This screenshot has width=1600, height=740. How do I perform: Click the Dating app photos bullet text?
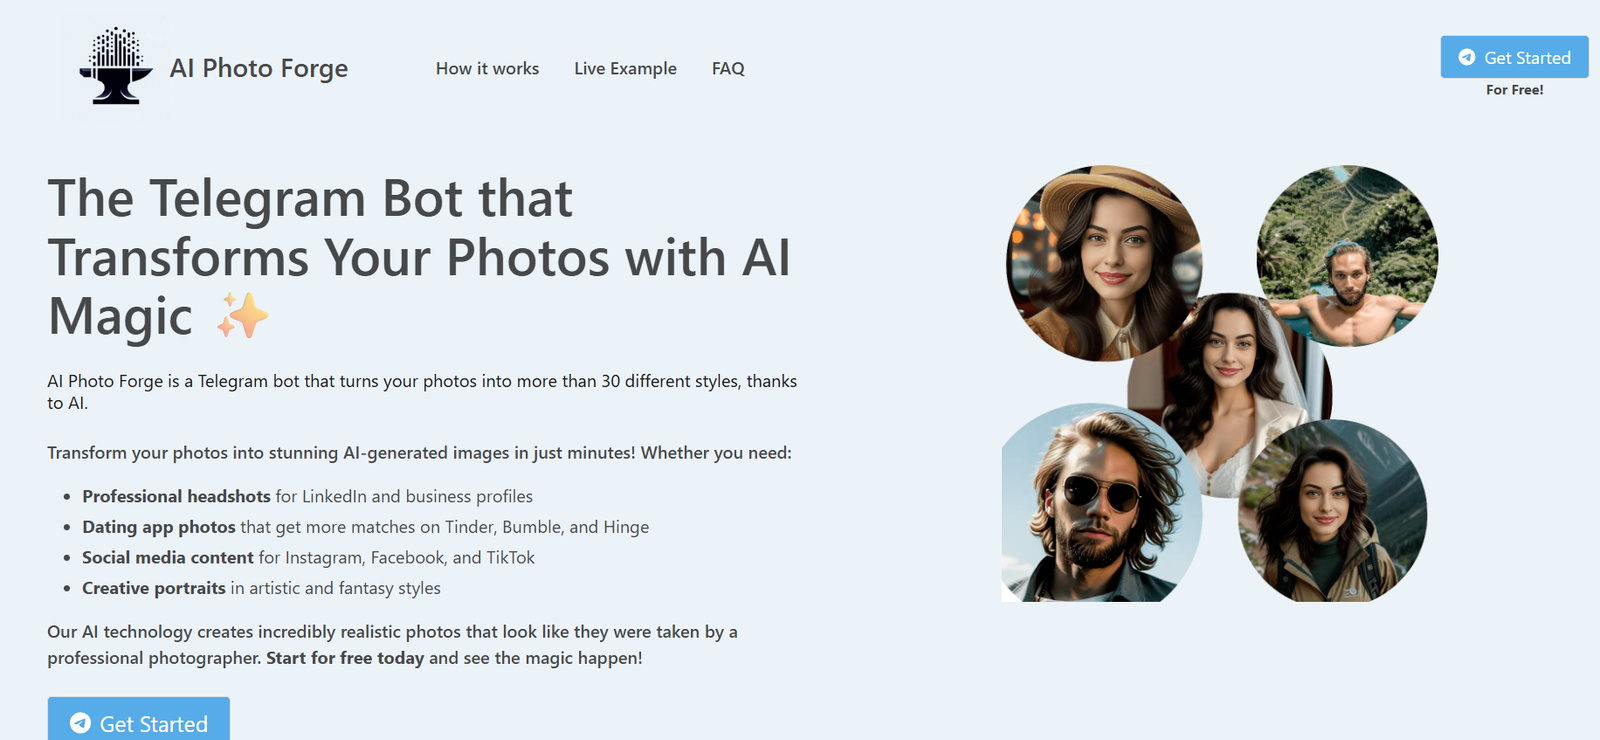click(159, 527)
